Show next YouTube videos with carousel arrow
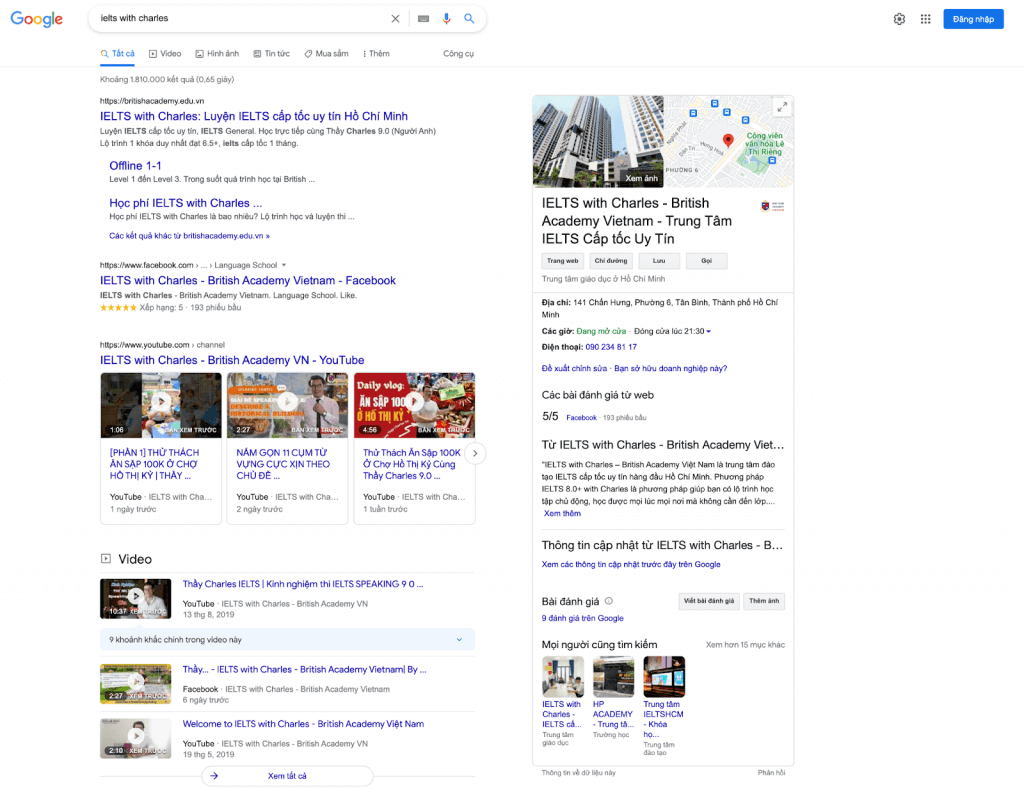The width and height of the screenshot is (1024, 801). (x=475, y=453)
